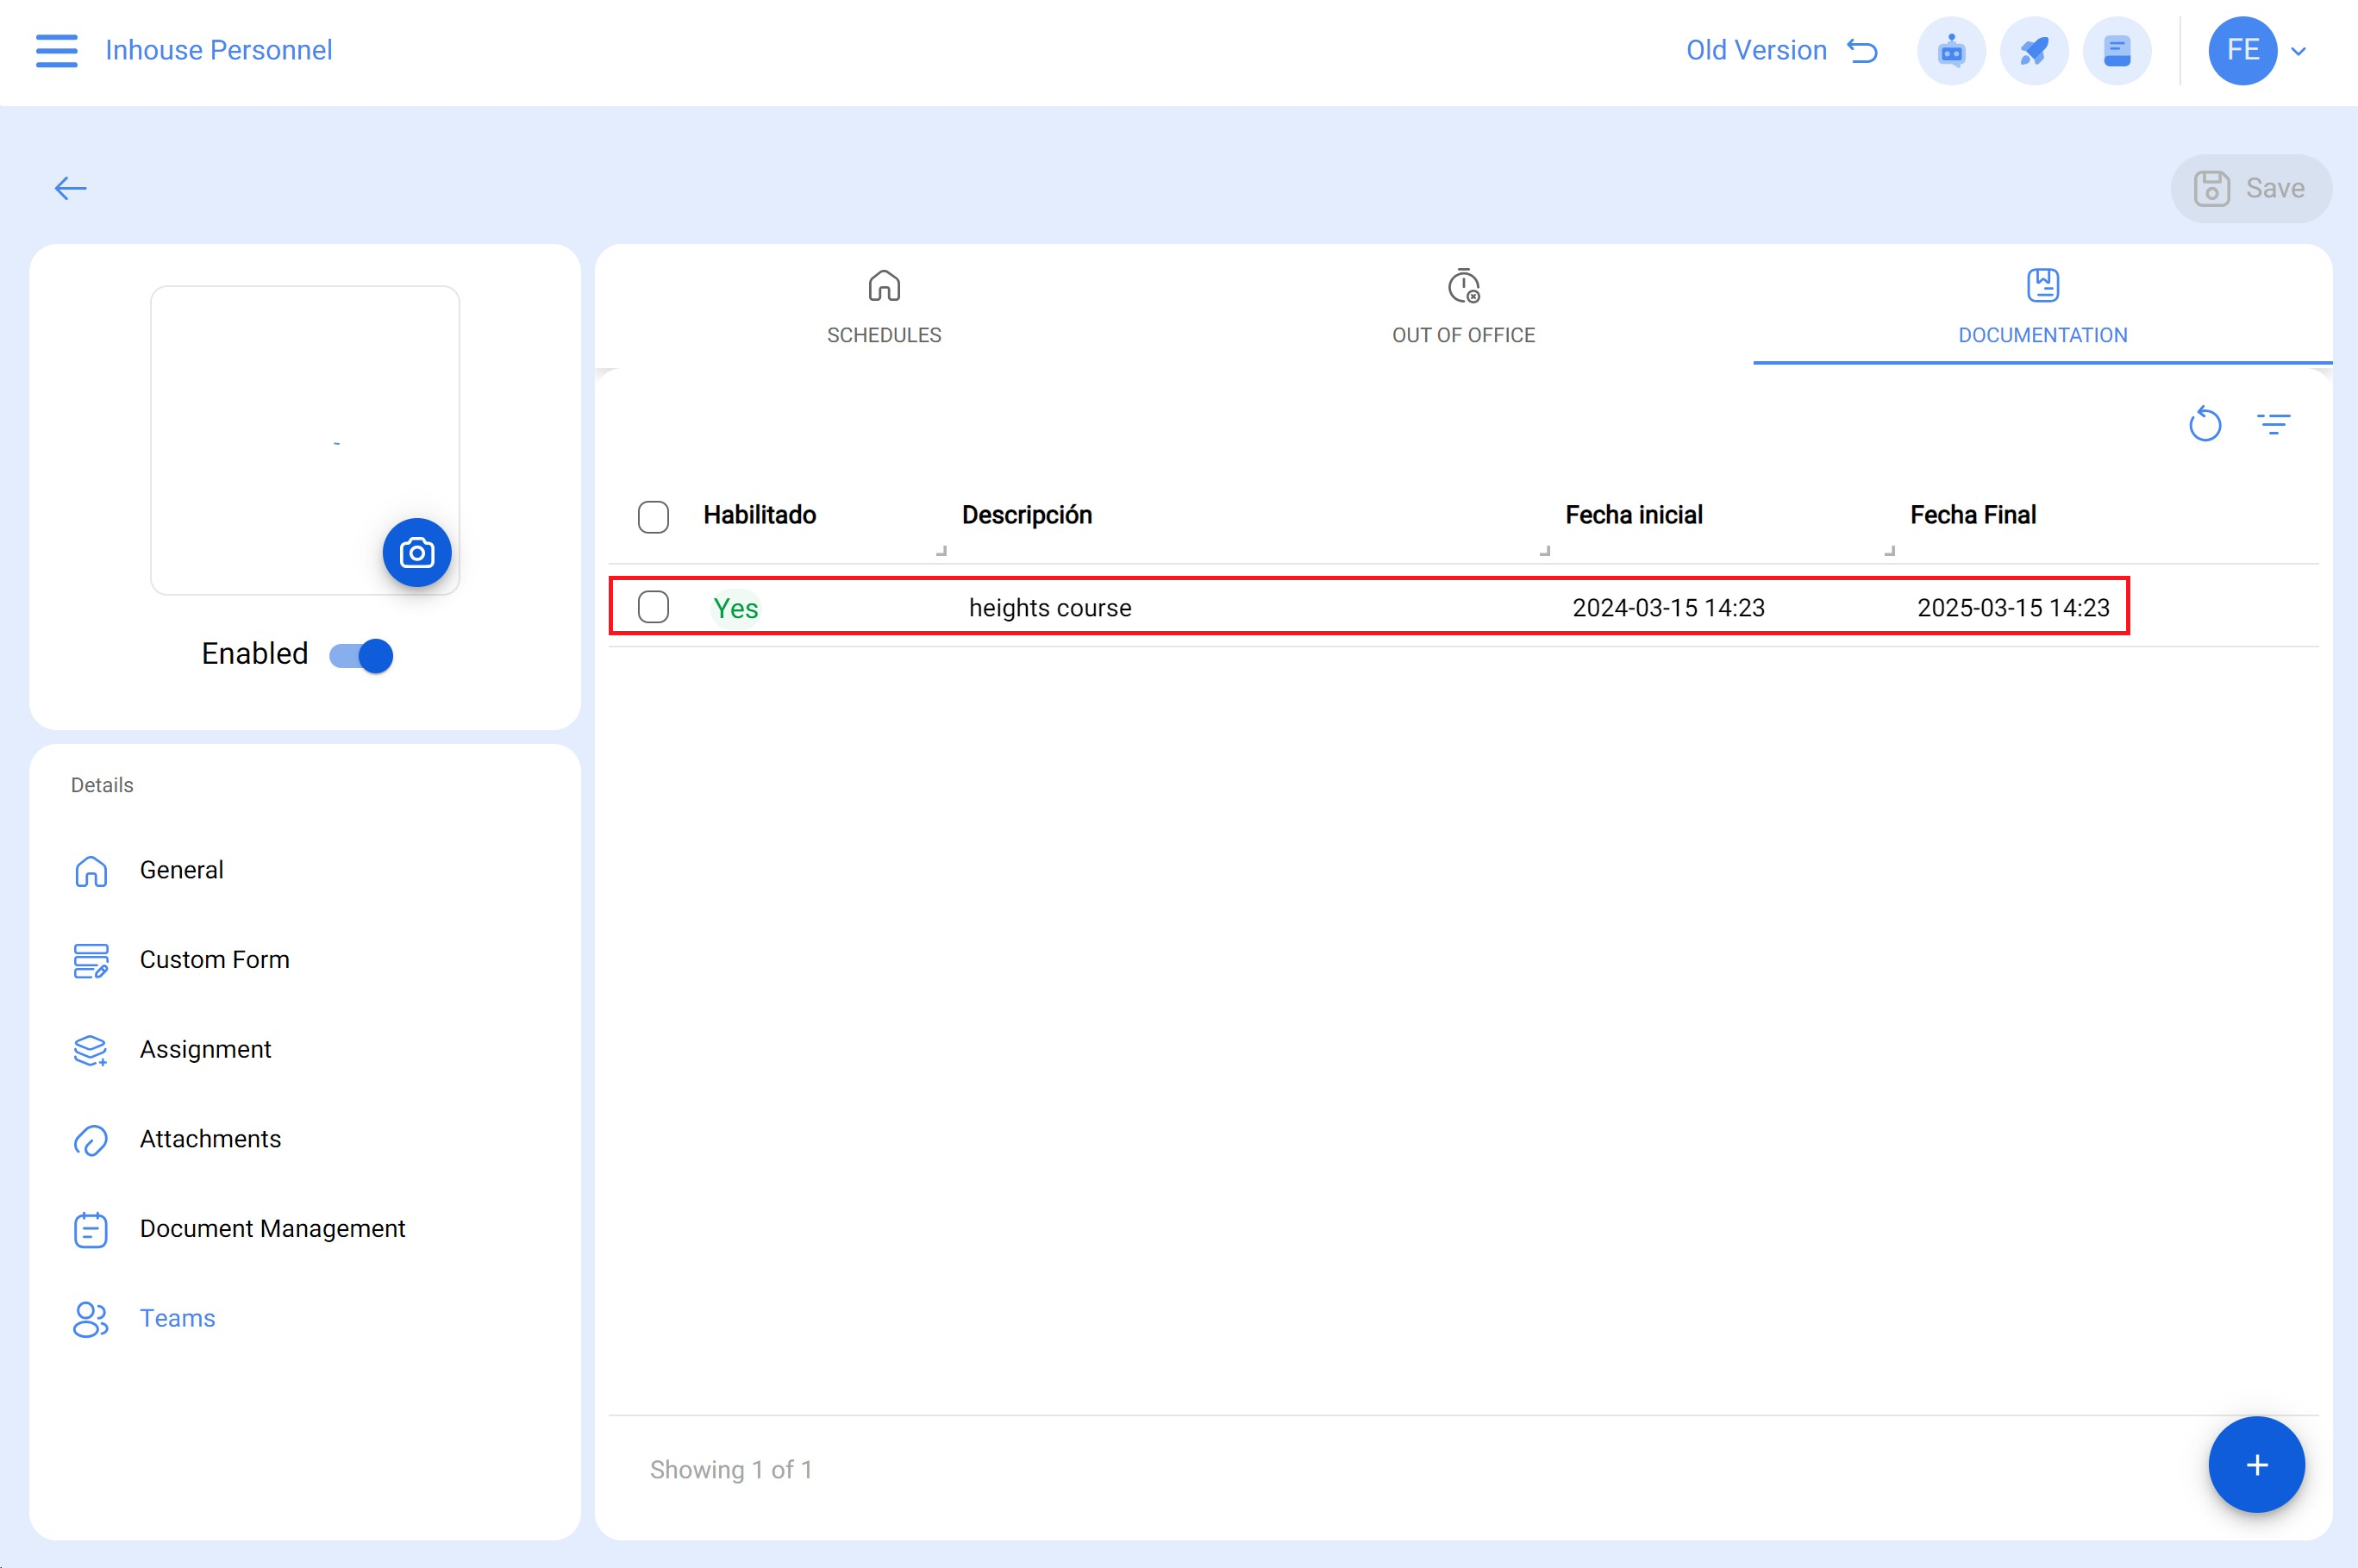The image size is (2358, 1568).
Task: Click the camera icon on the profile photo
Action: 417,552
